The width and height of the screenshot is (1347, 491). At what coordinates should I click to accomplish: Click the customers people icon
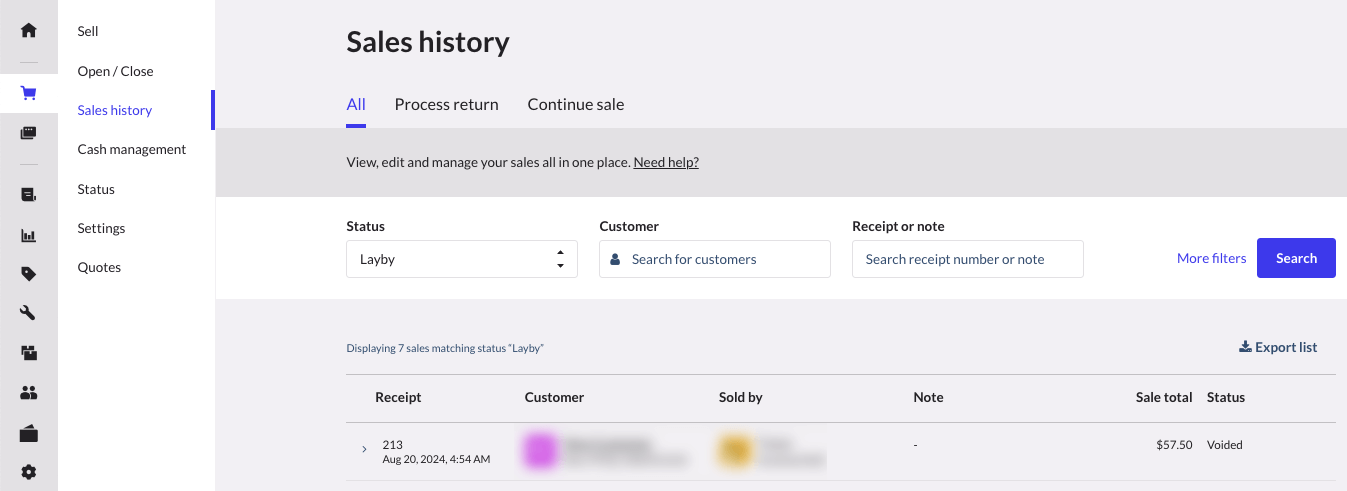click(x=28, y=393)
